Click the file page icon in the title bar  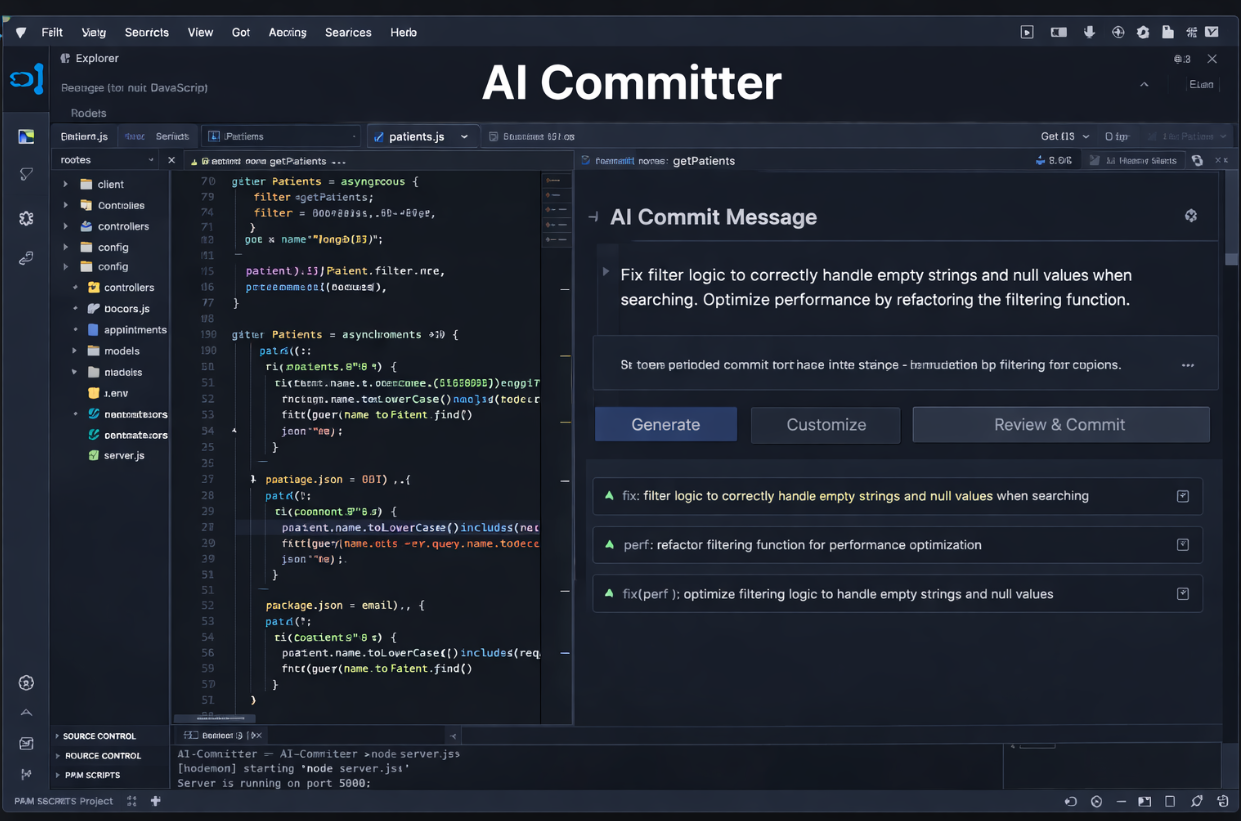click(1166, 32)
